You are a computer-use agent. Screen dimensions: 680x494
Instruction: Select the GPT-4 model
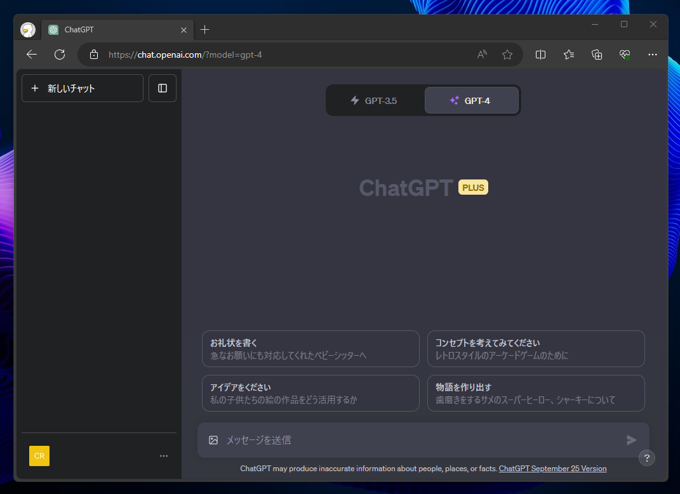pyautogui.click(x=471, y=101)
